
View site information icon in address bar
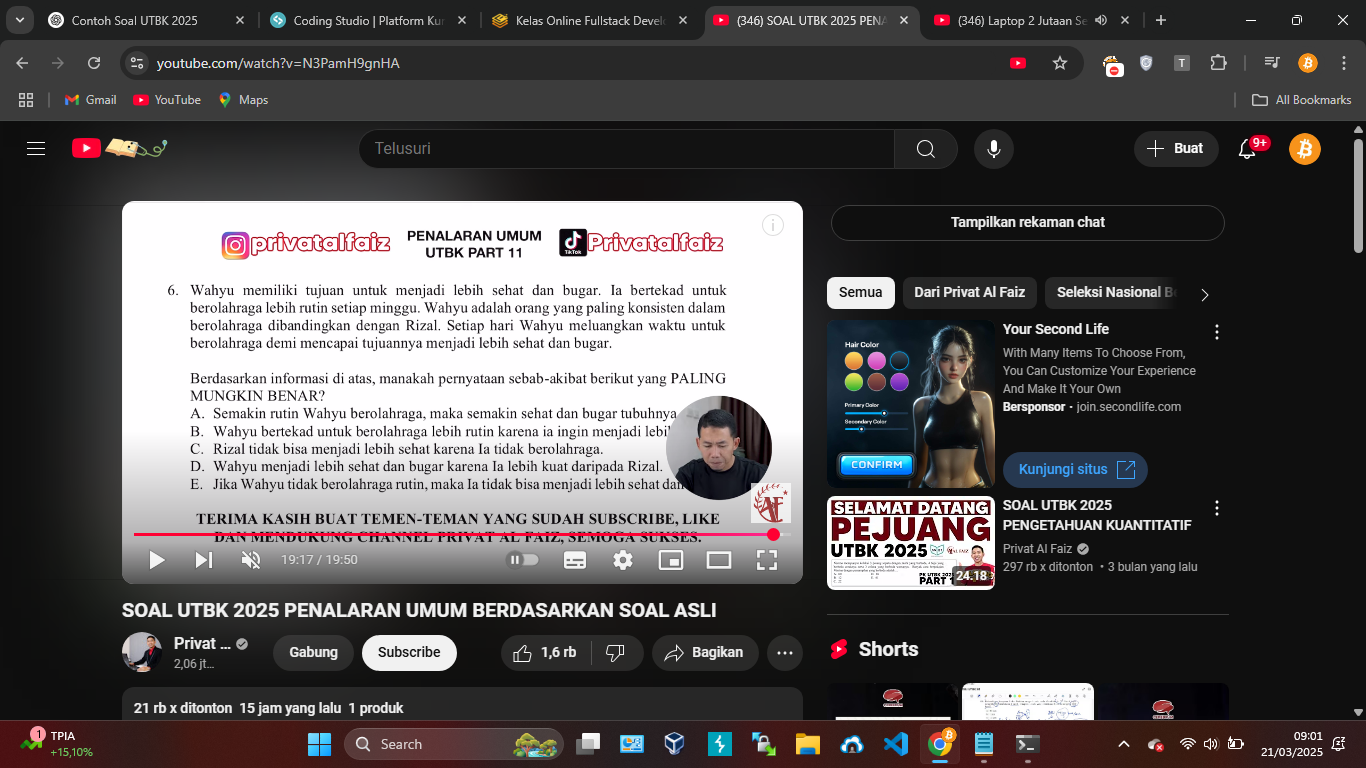point(138,63)
